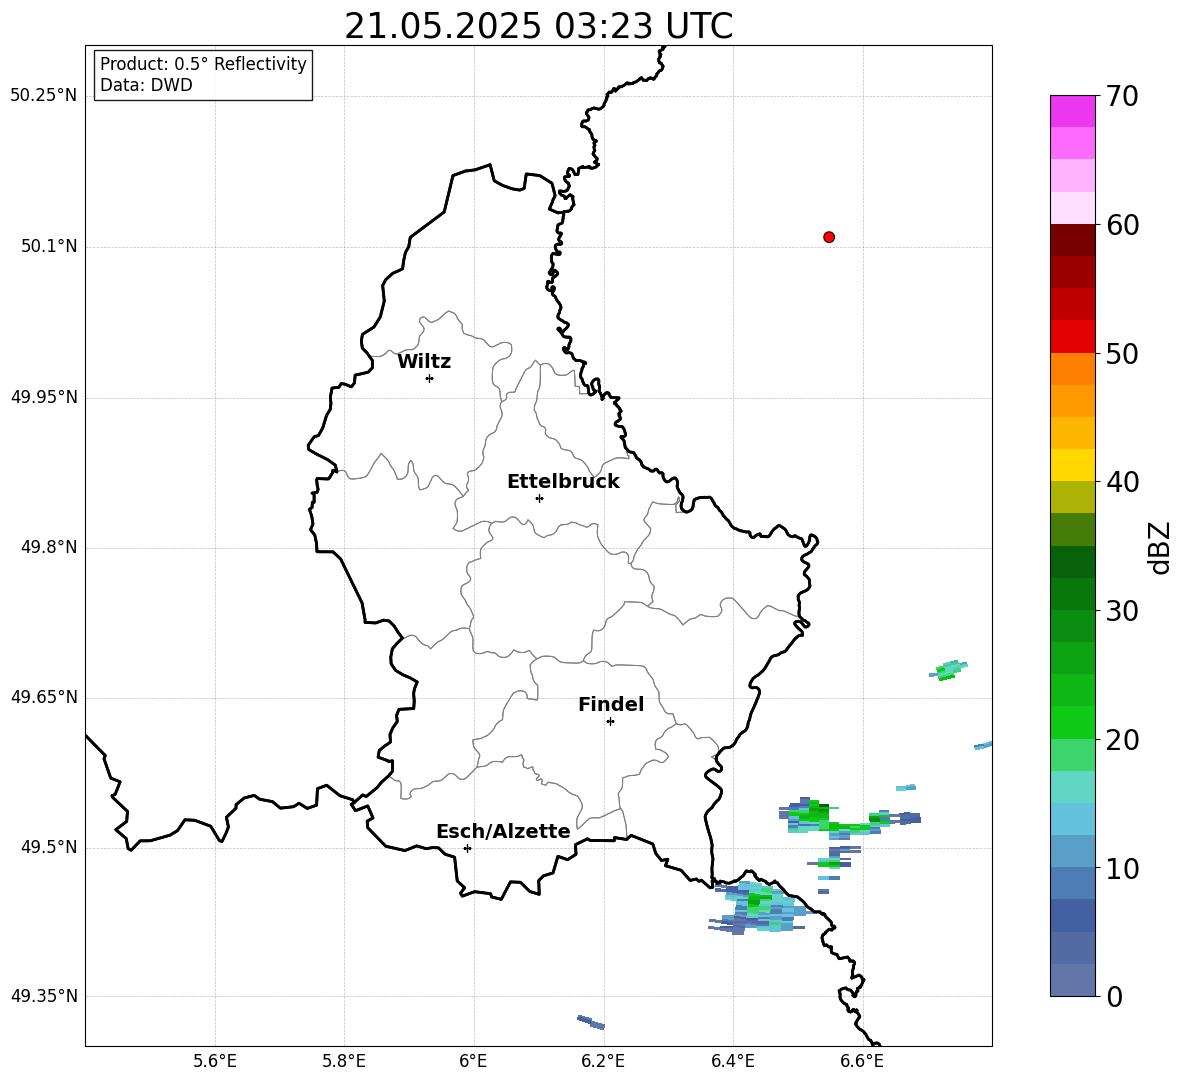Click the Ettelbruck cross marker
This screenshot has width=1184, height=1081.
coord(539,498)
